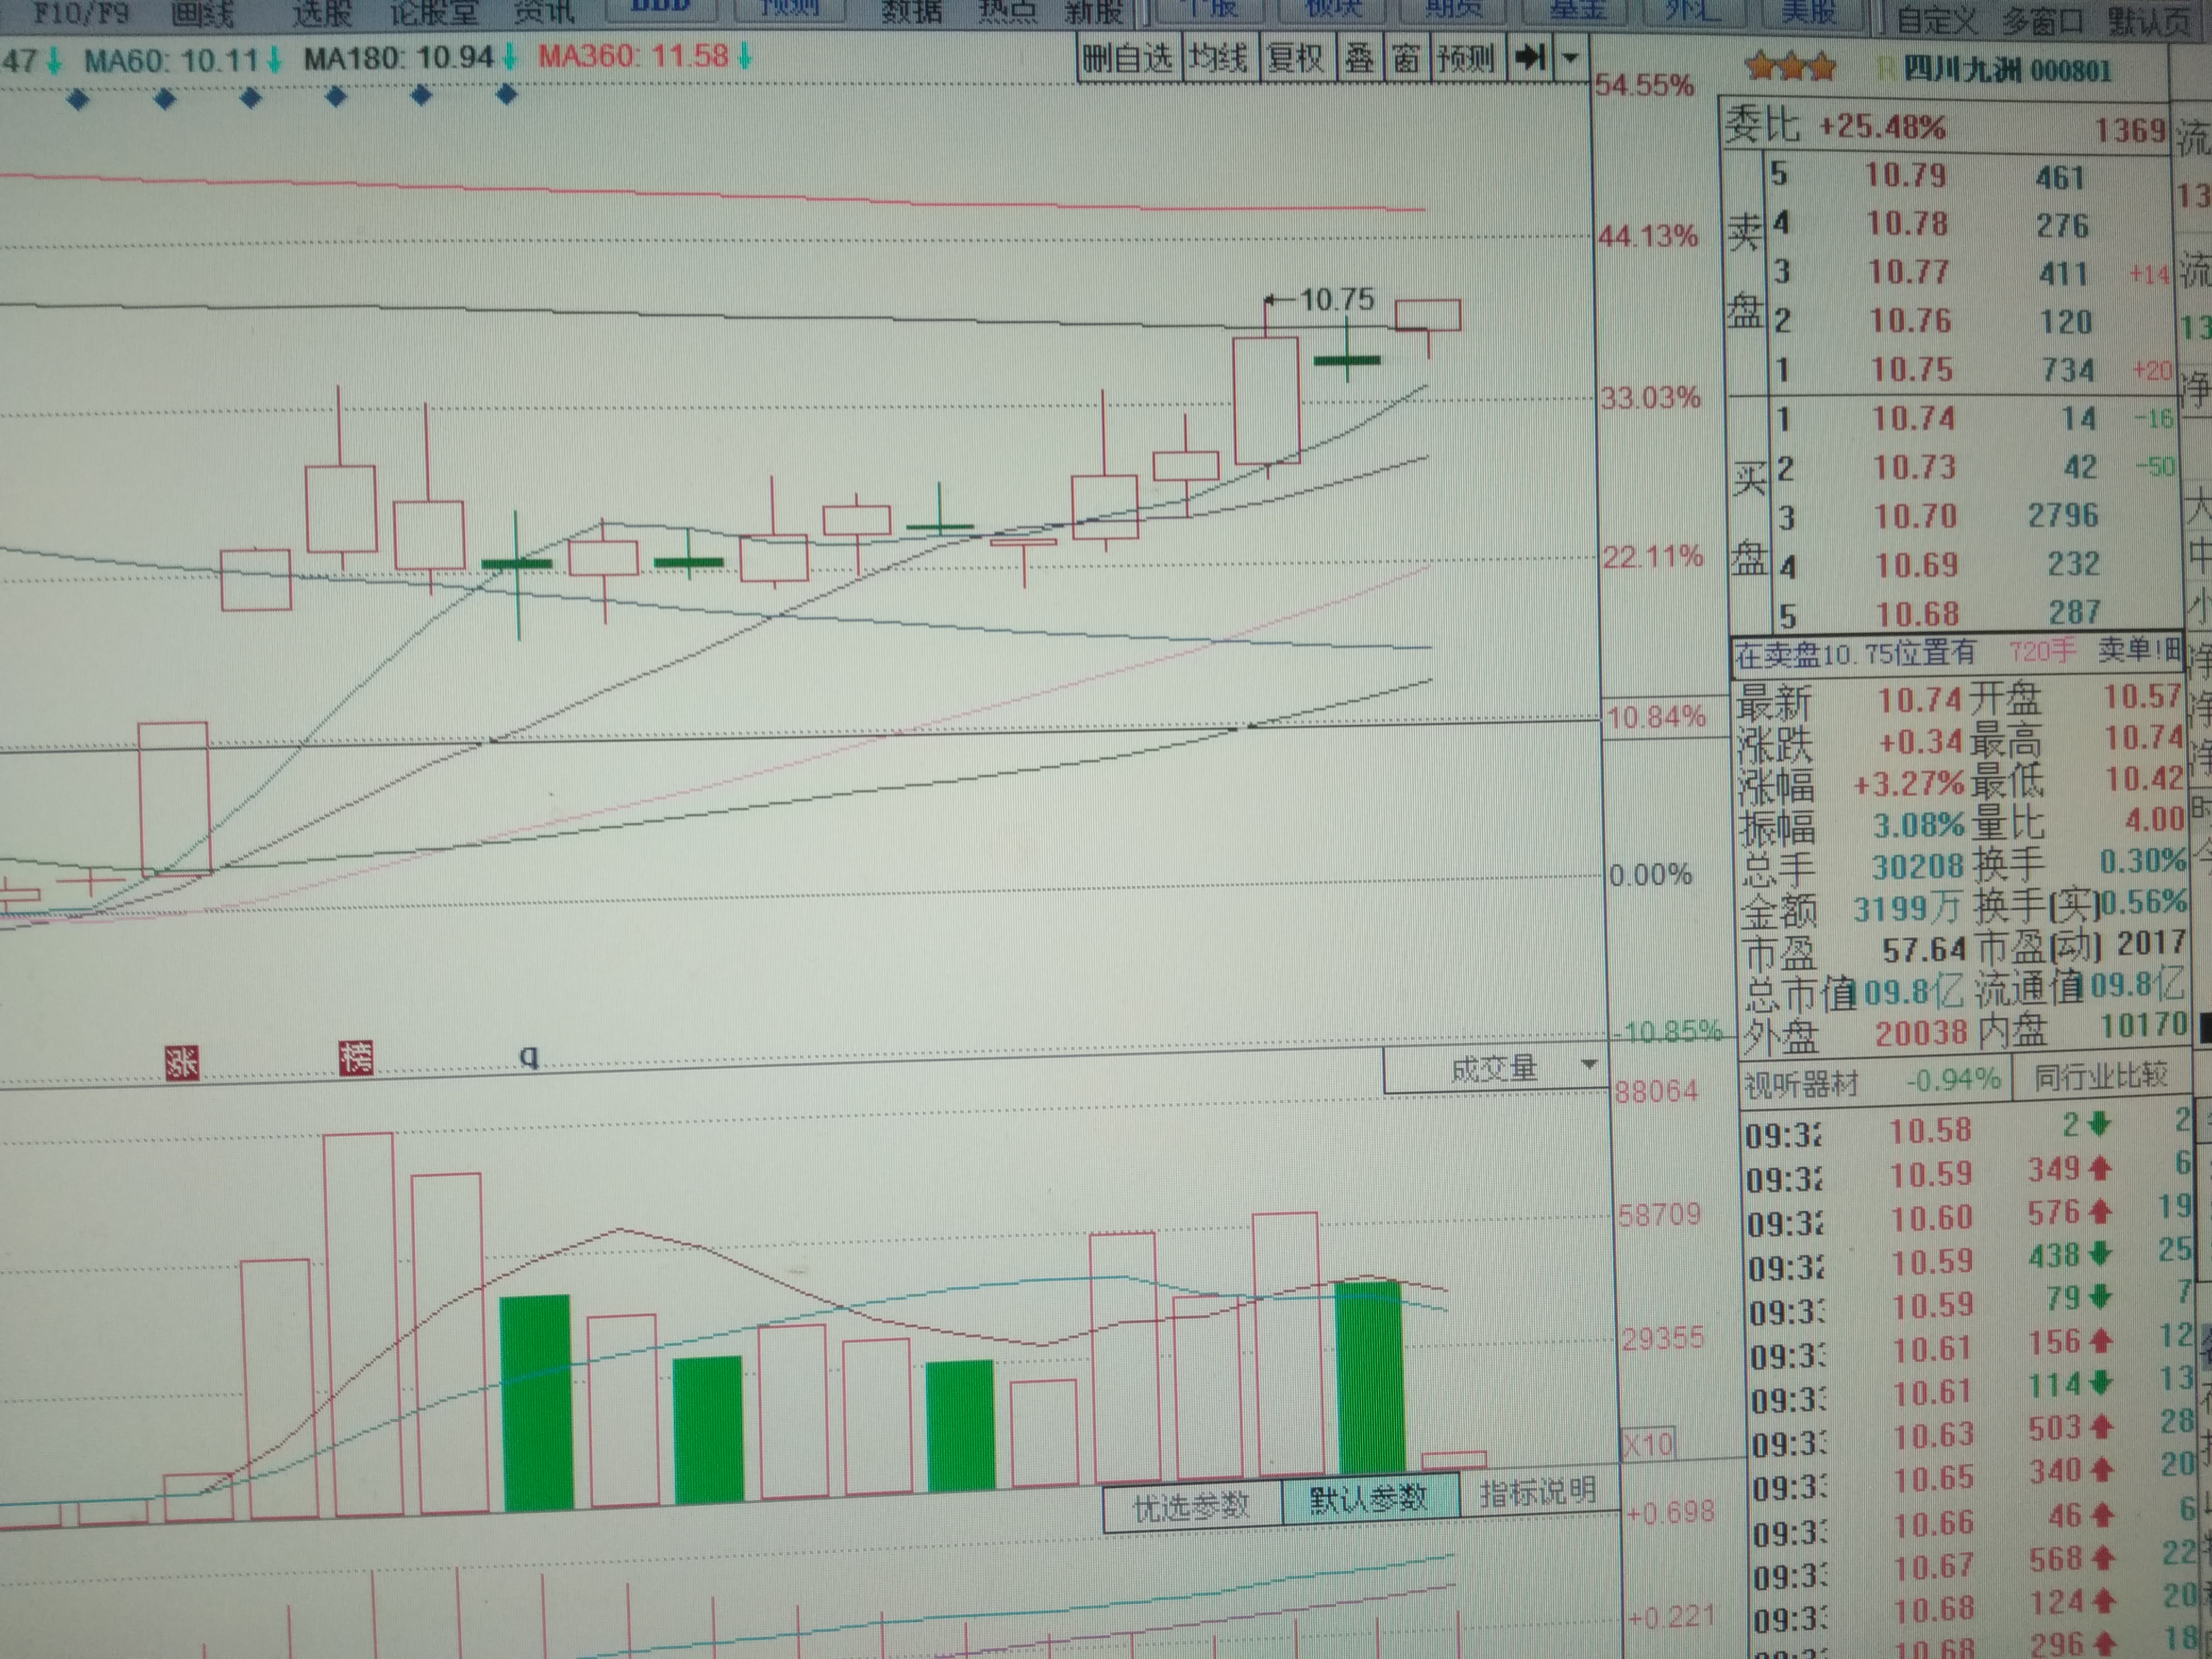Select sell level 4 price 10.78
Image resolution: width=2212 pixels, height=1659 pixels.
pos(1908,223)
